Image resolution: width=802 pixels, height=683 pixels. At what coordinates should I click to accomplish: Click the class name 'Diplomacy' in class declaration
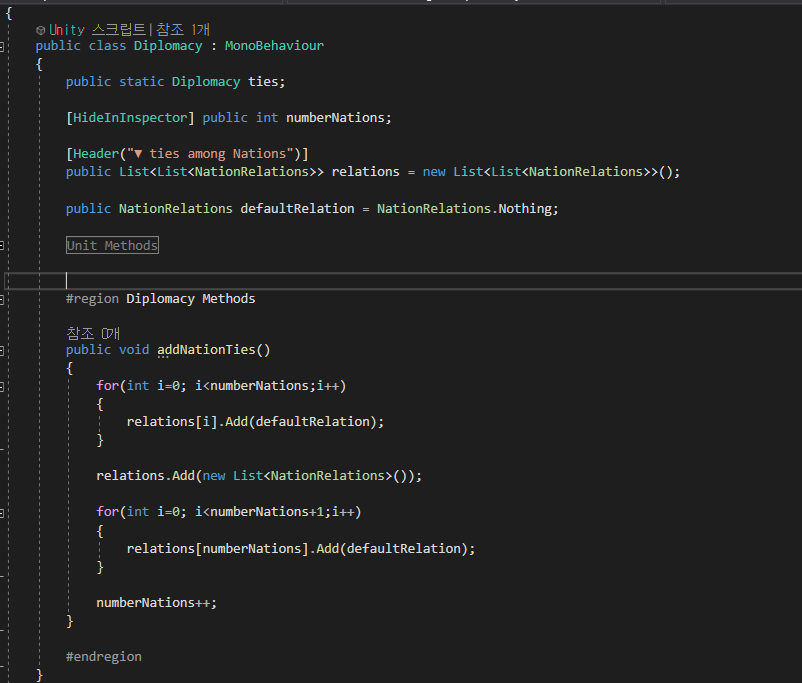tap(168, 46)
